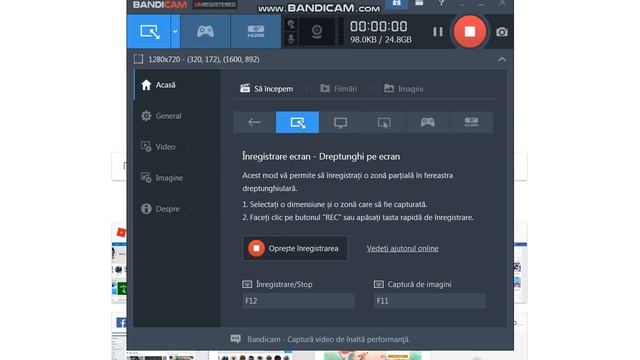This screenshot has width=640, height=360.
Task: Click keyboard icon beside Înregistrare/Stop
Action: (x=247, y=284)
